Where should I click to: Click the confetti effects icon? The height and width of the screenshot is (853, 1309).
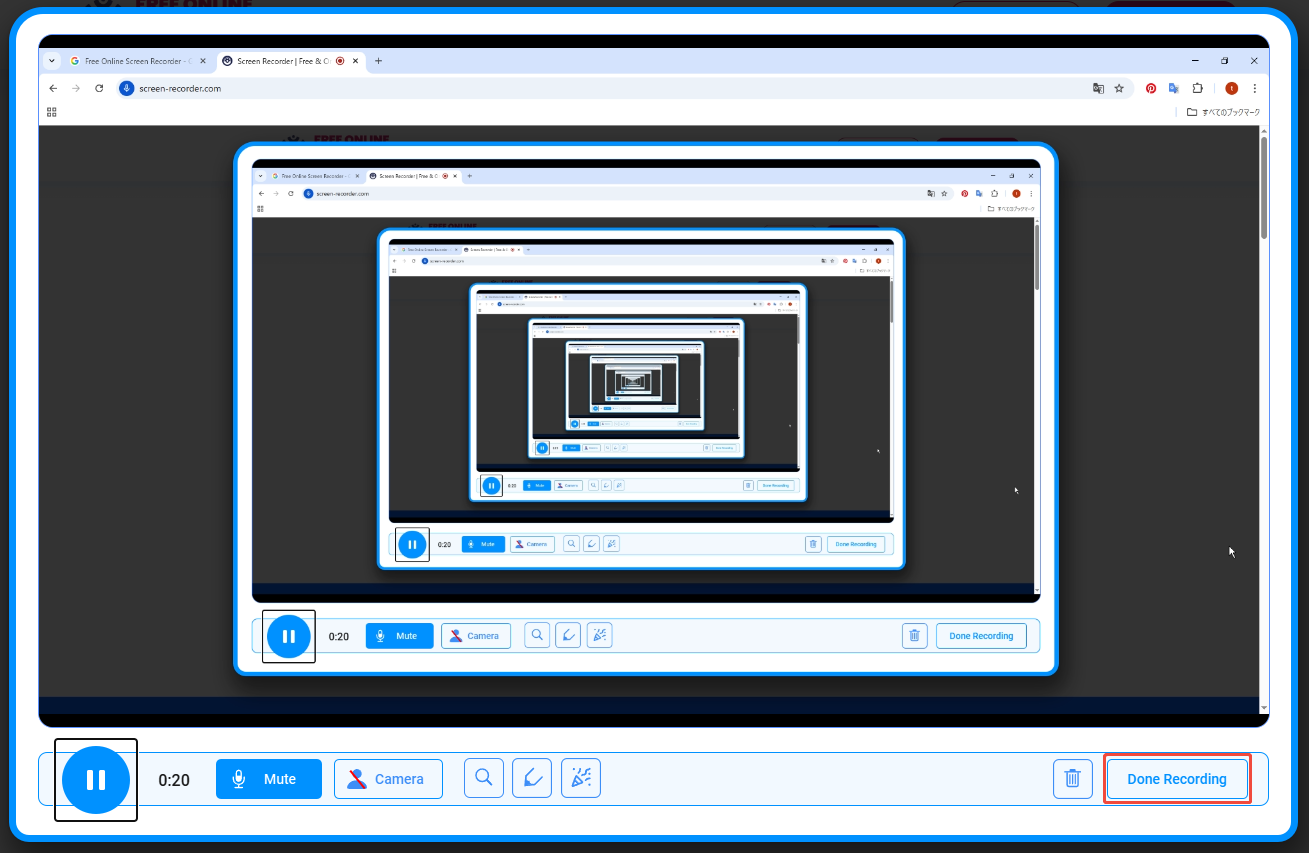pos(581,778)
